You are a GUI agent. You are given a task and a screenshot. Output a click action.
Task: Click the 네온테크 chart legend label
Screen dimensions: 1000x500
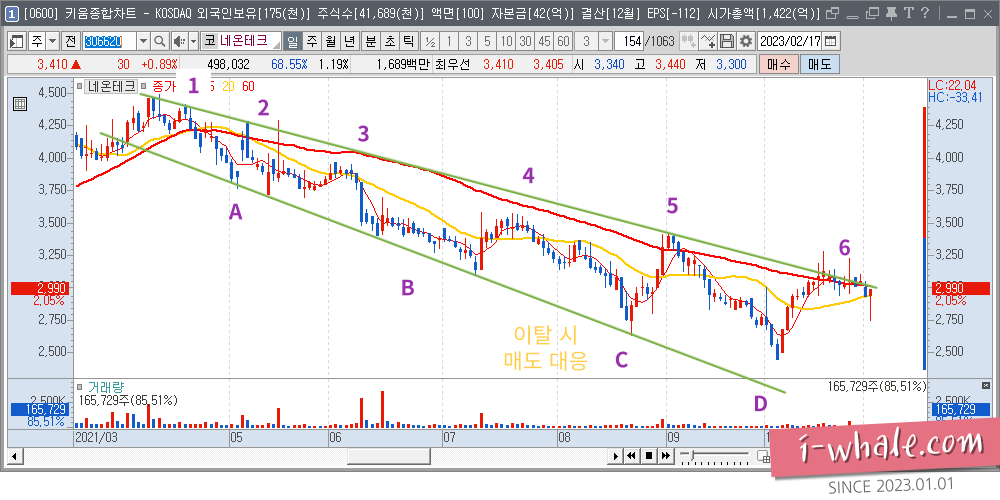point(112,86)
